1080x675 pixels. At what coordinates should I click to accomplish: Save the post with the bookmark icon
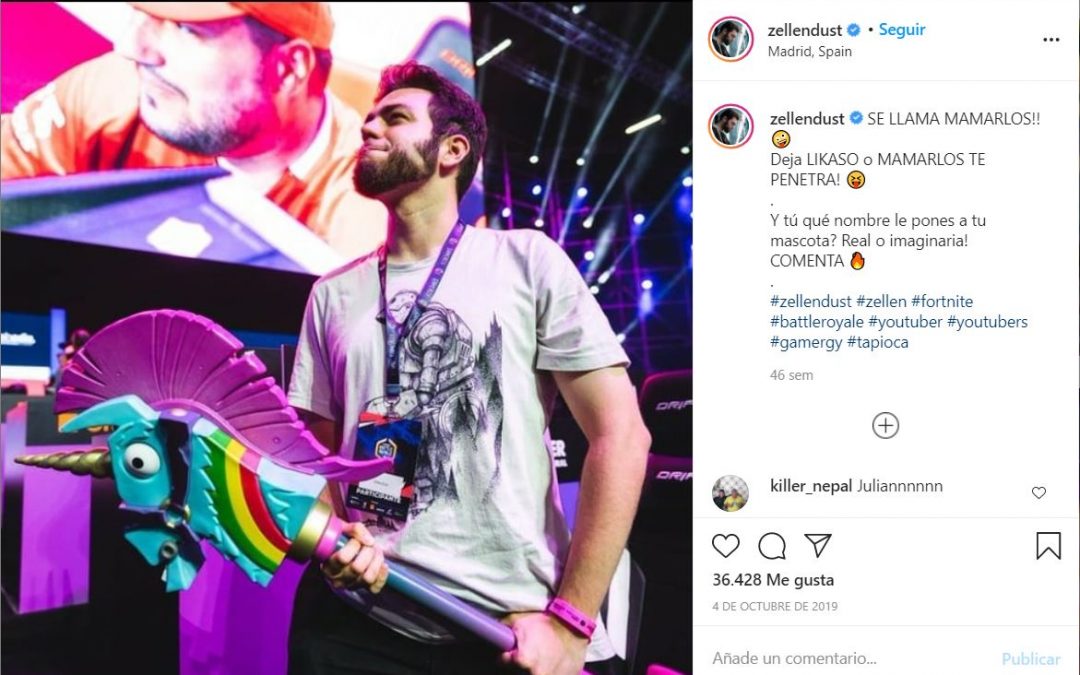tap(1048, 545)
